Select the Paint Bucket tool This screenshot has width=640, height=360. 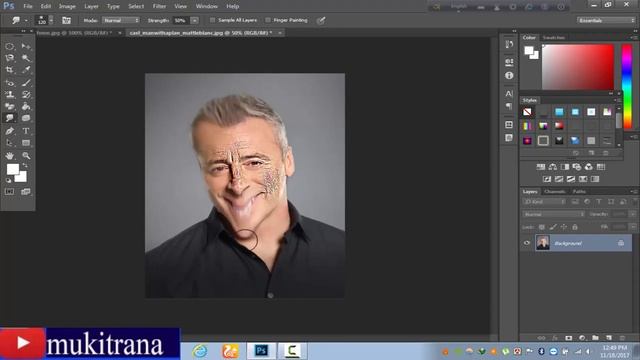(x=26, y=107)
